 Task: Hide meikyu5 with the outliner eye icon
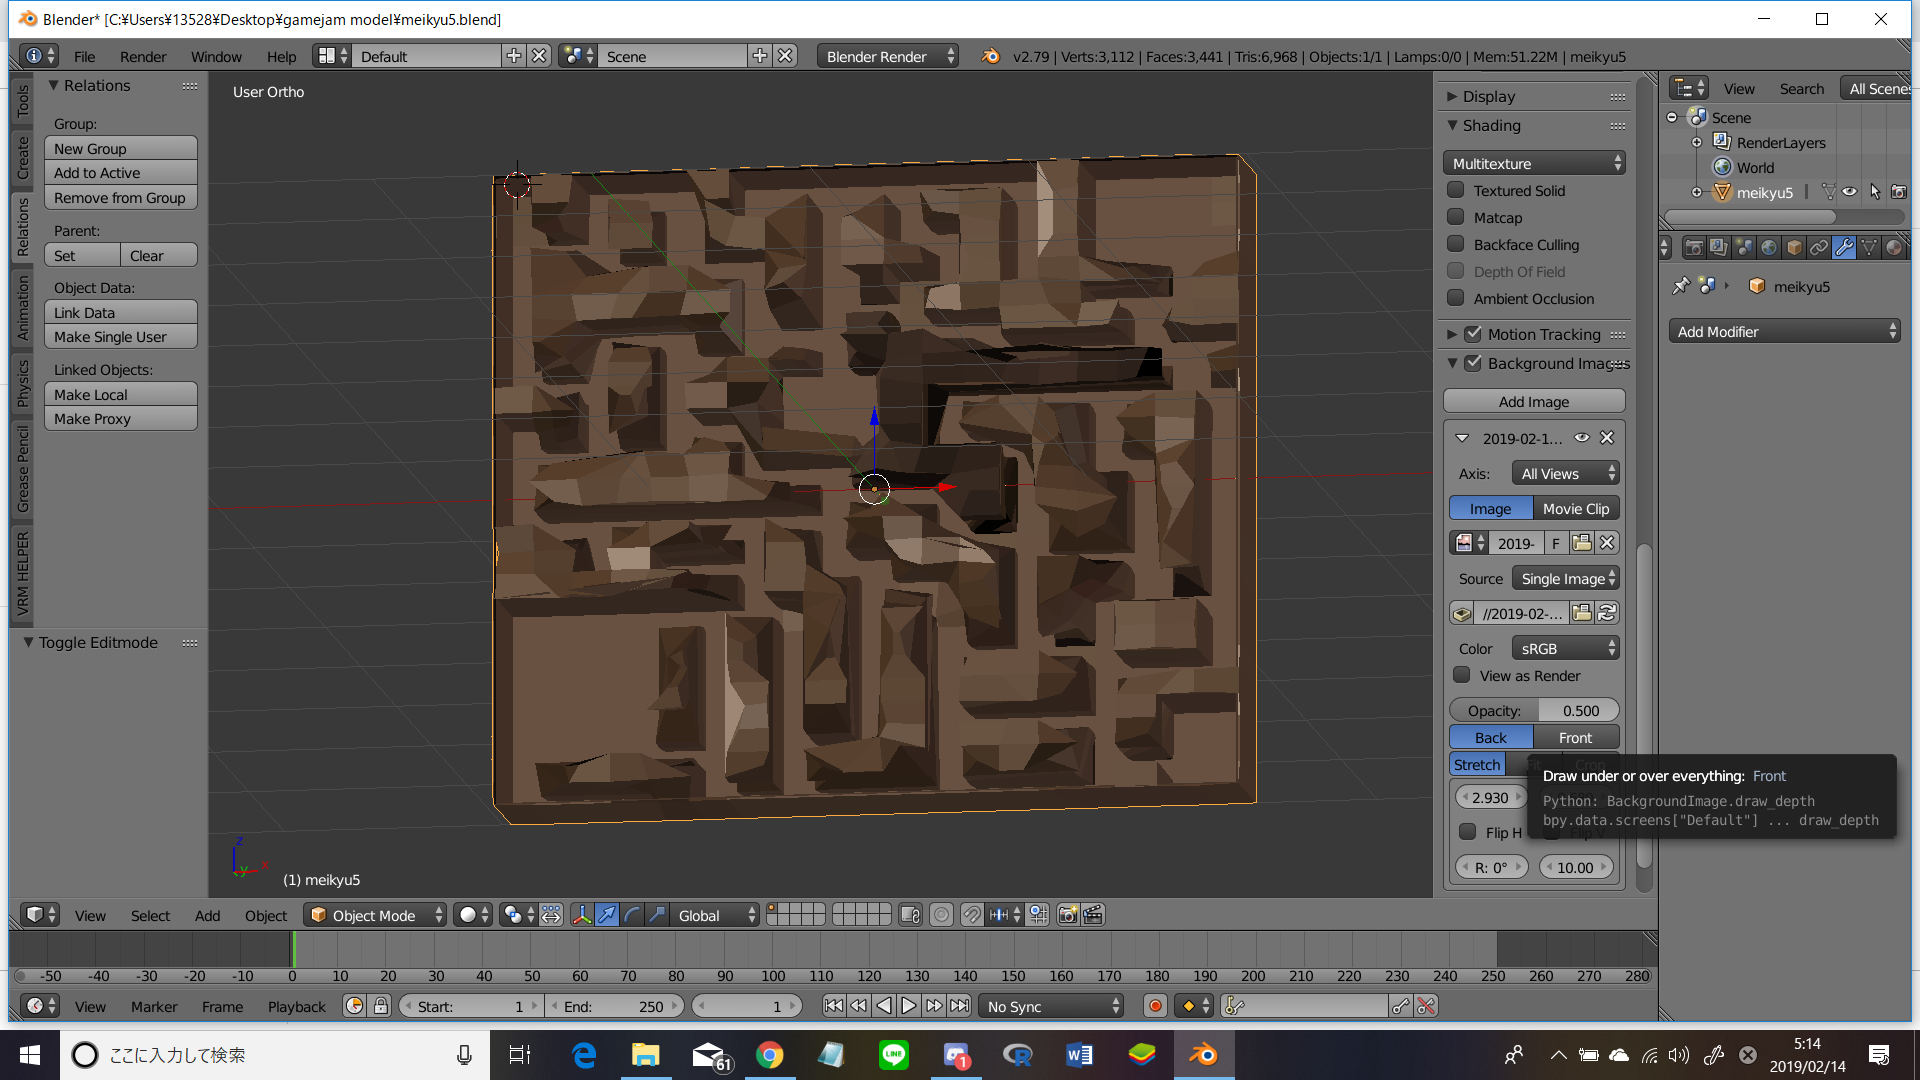click(1850, 192)
